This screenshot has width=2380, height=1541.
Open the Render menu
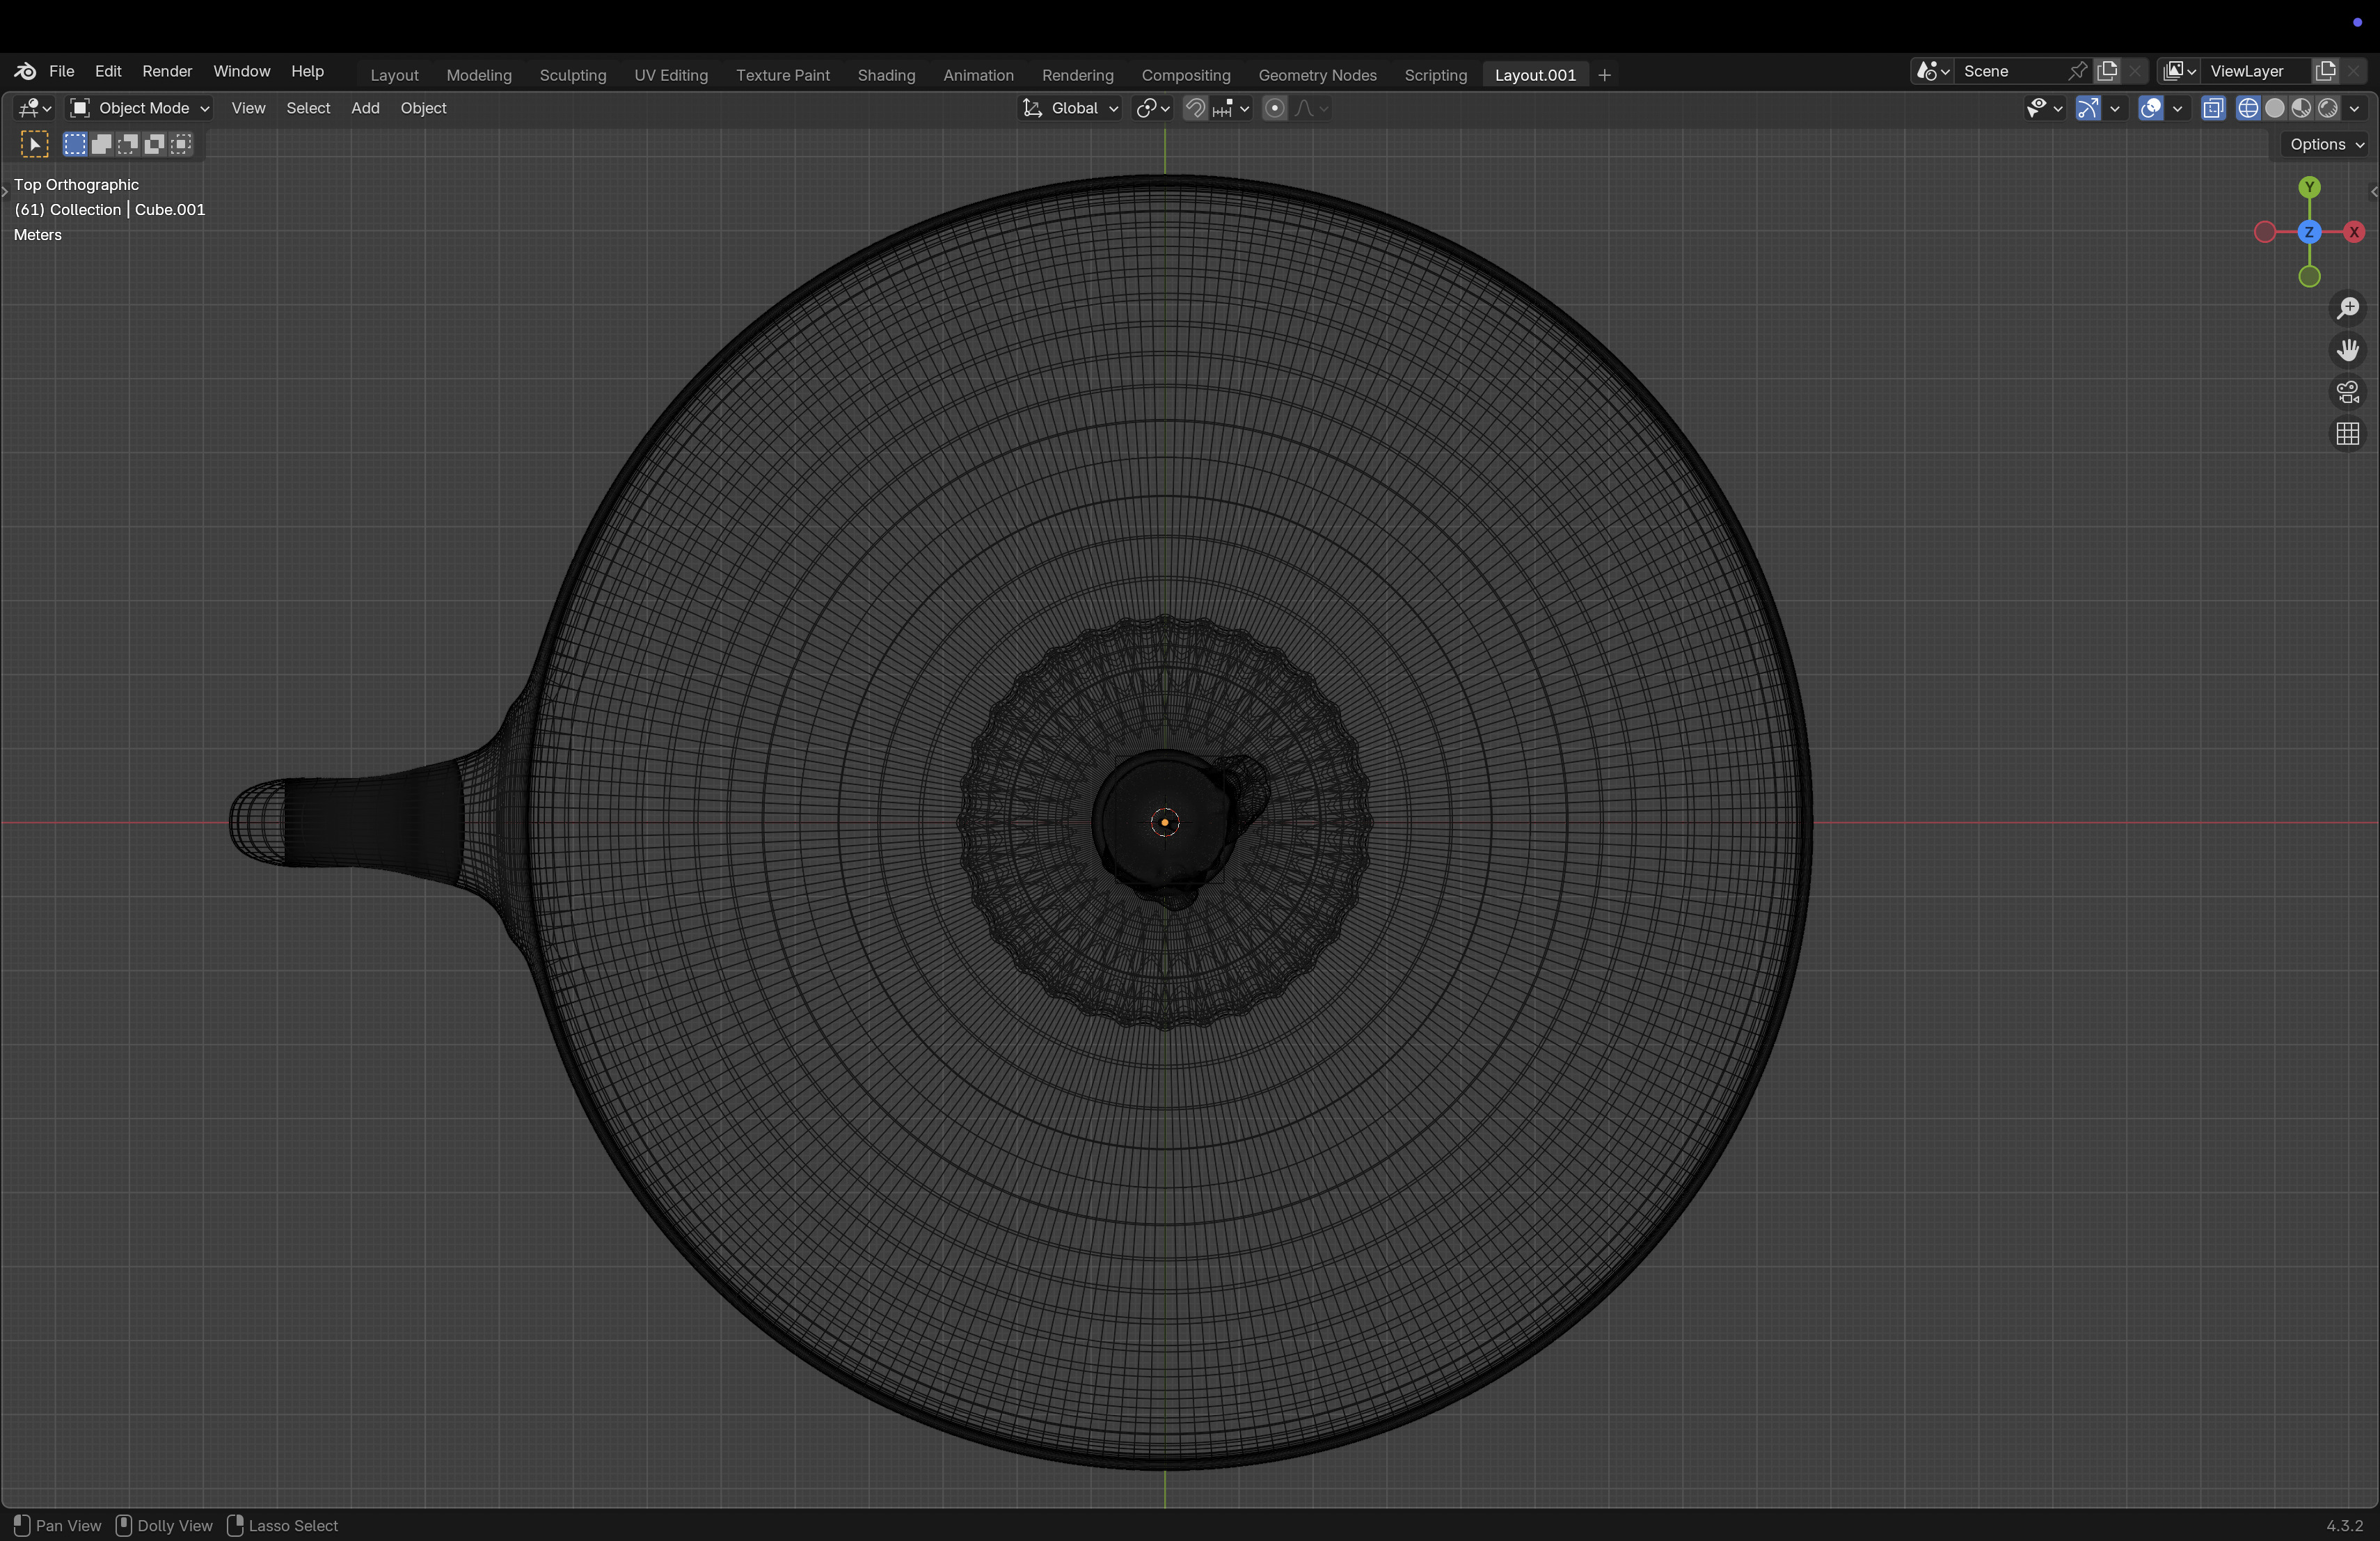167,71
